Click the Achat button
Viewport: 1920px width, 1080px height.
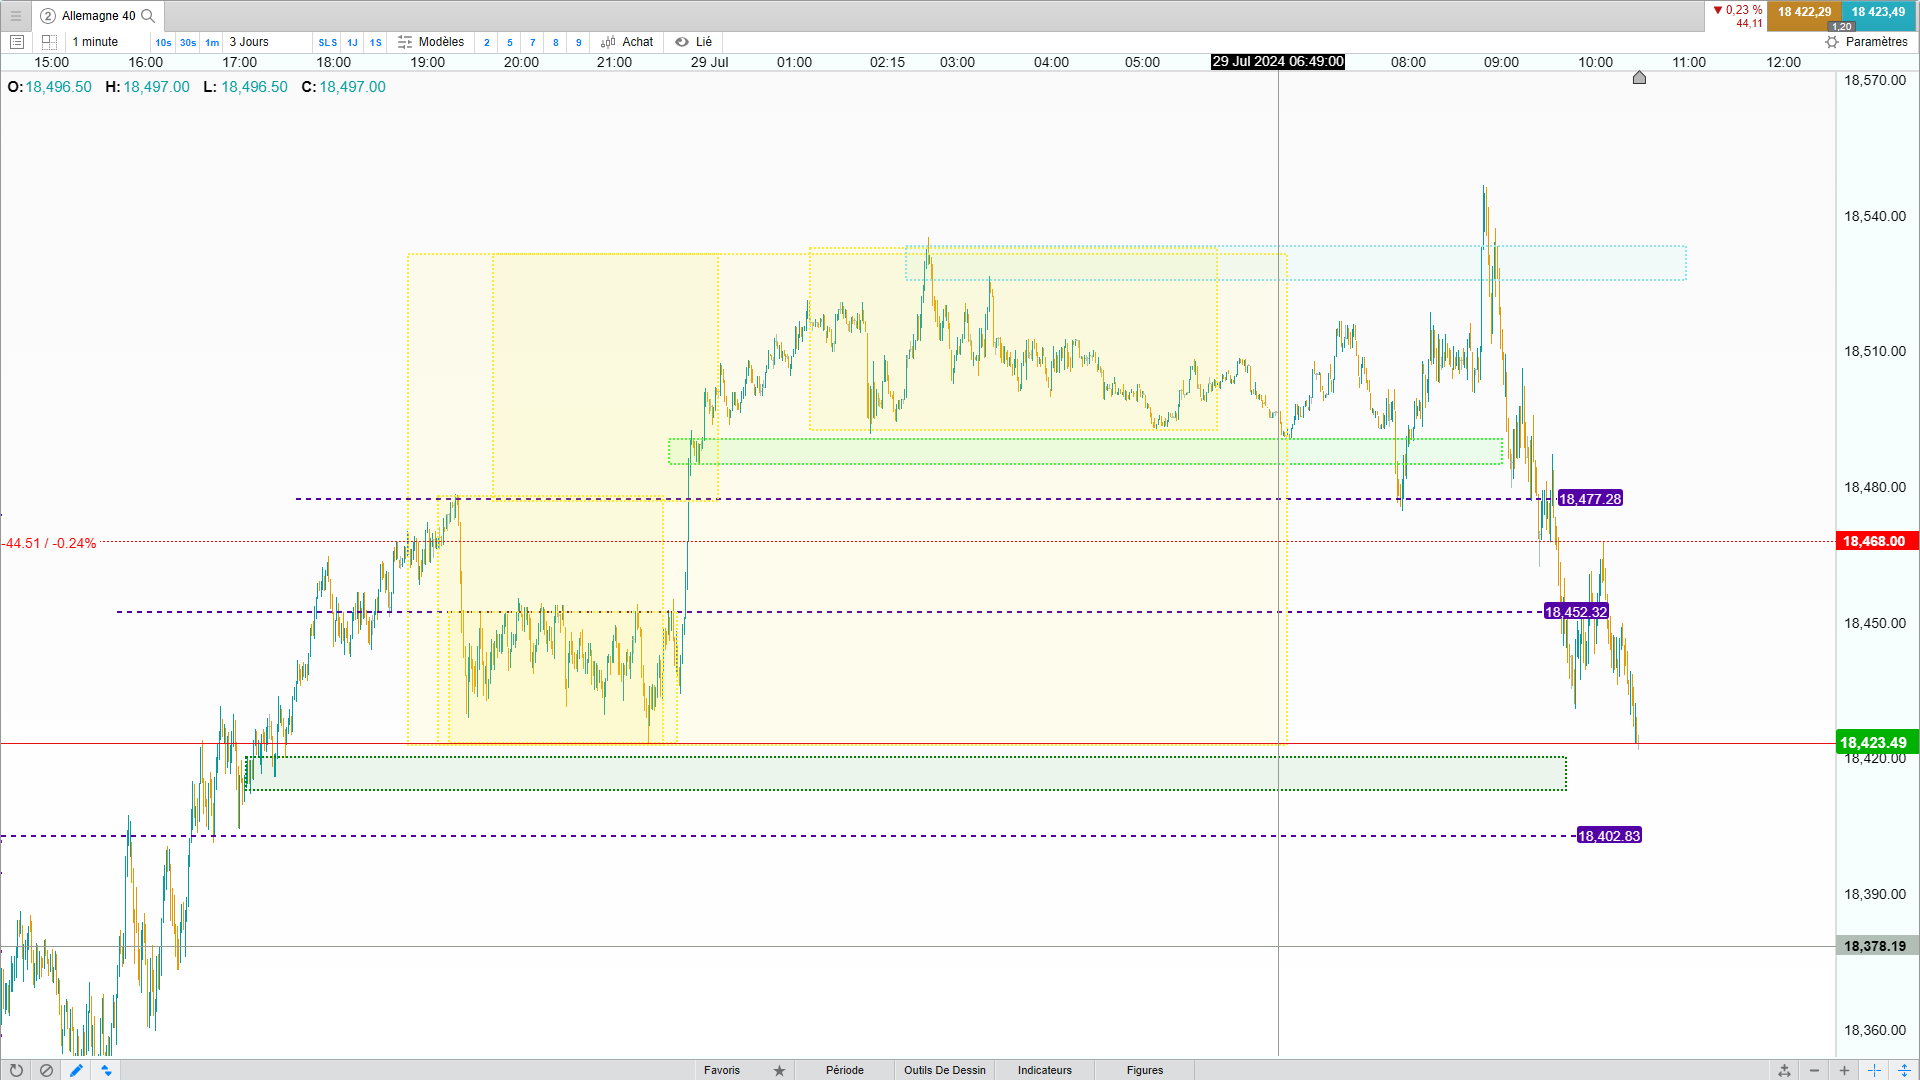[627, 42]
